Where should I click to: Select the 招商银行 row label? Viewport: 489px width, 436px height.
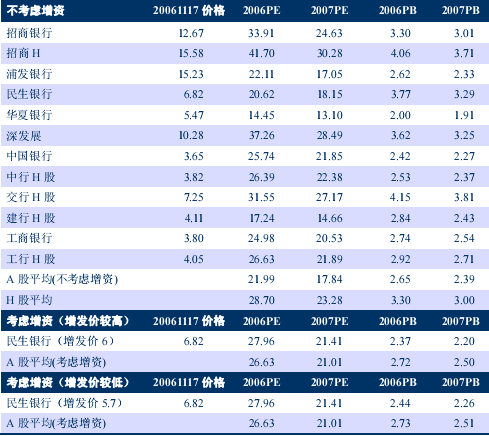29,33
